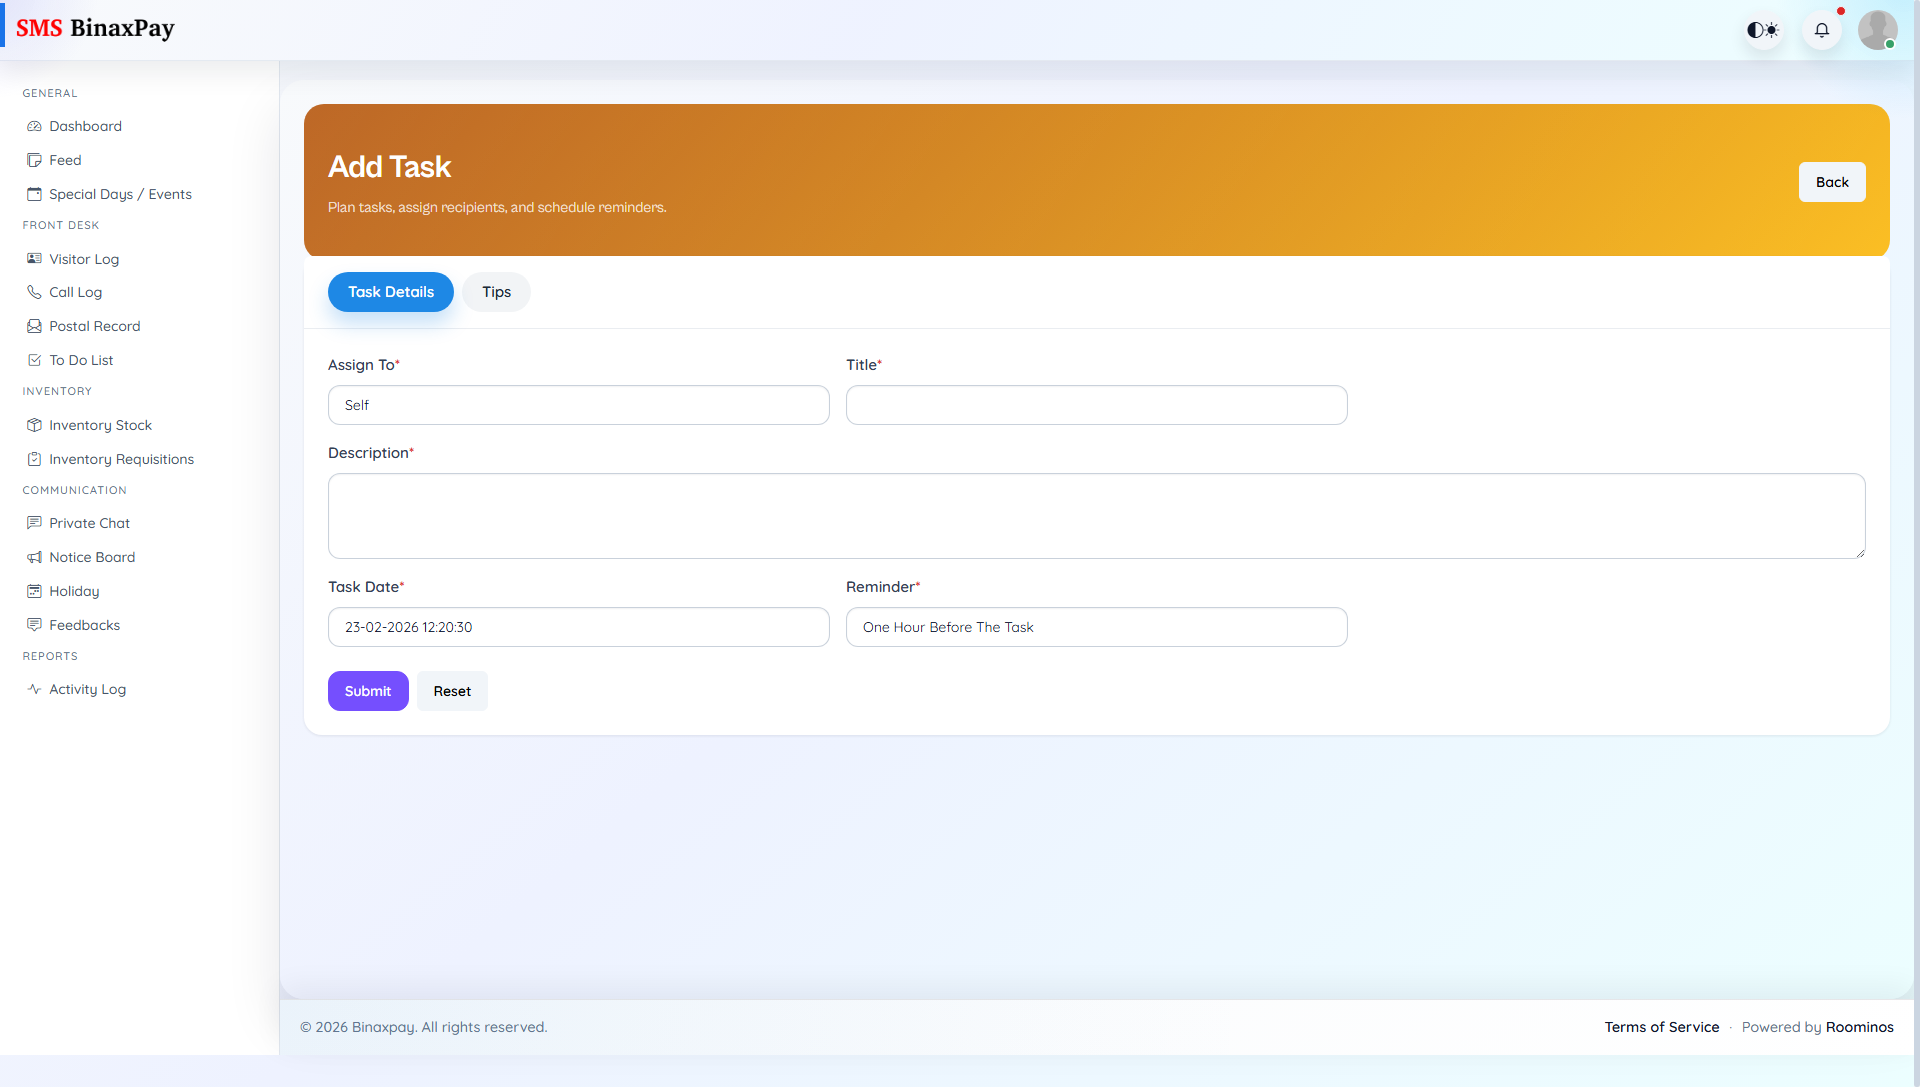
Task: Open the Task Date picker
Action: pyautogui.click(x=578, y=627)
